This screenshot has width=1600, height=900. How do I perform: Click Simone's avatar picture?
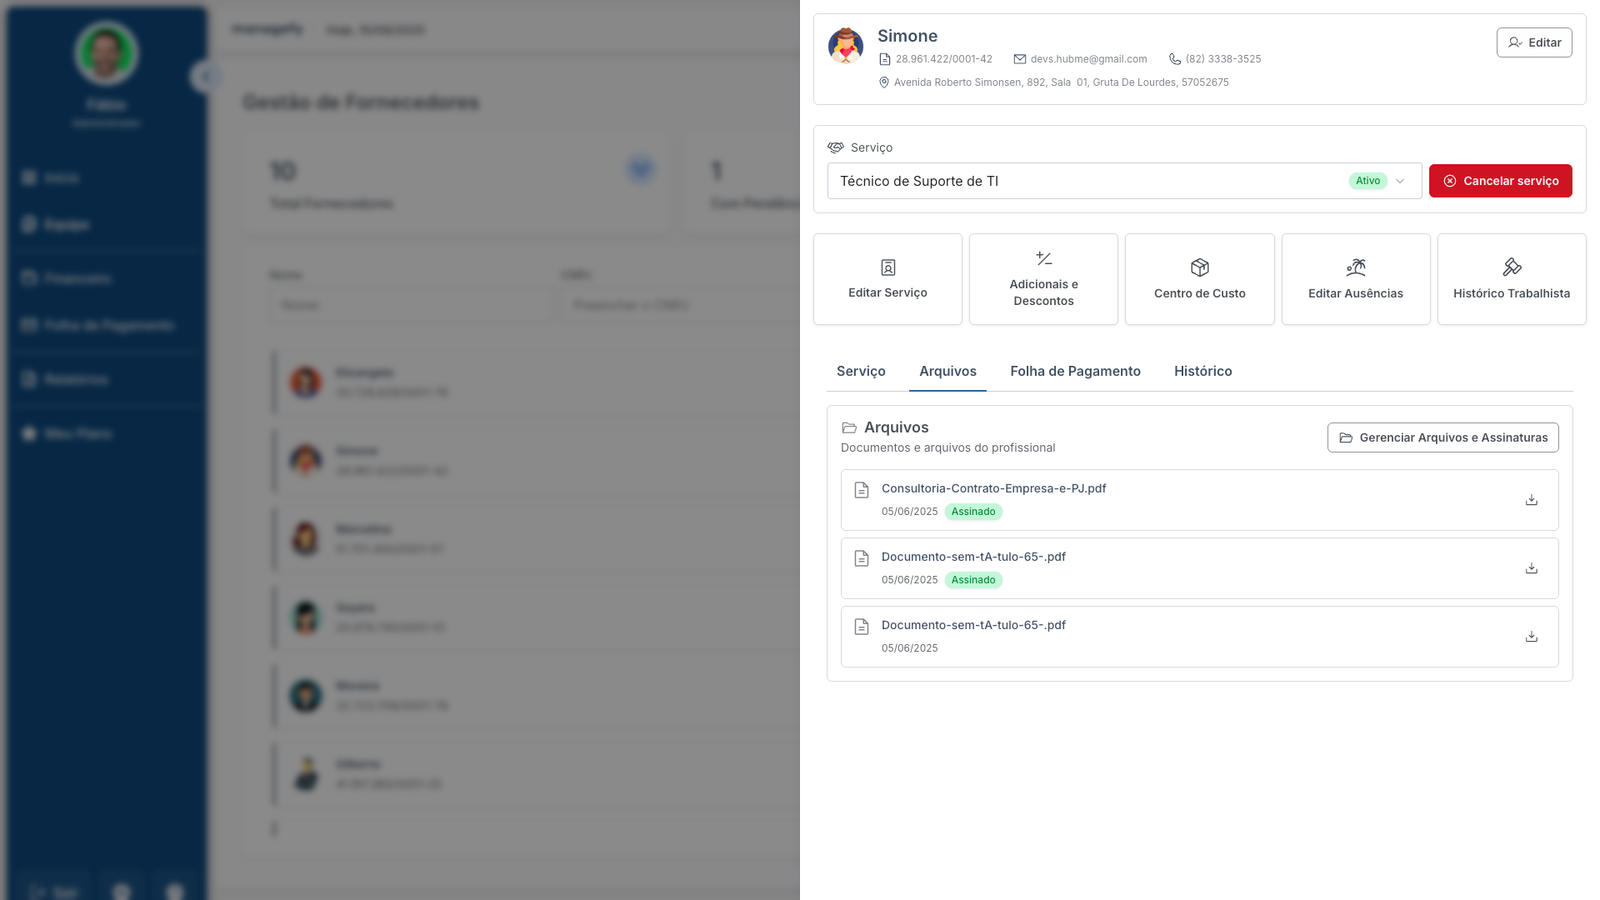[x=846, y=46]
